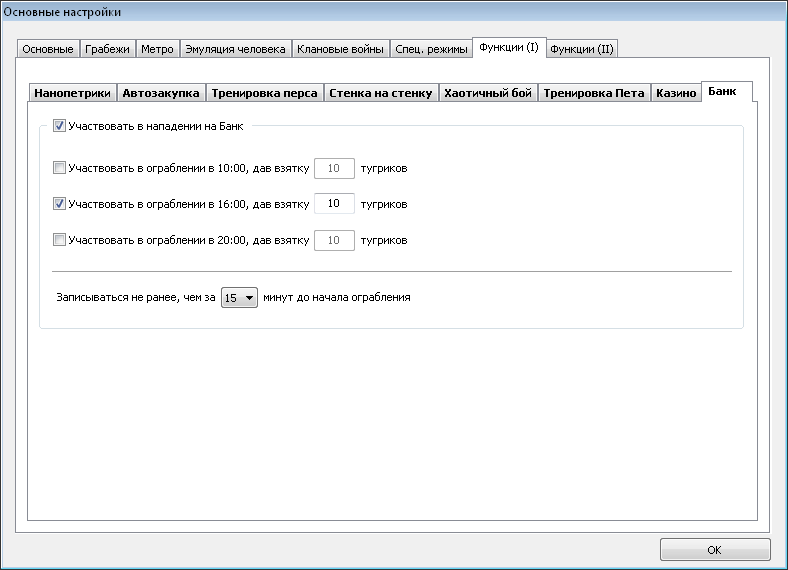Click the text 'минут до начала ограбления'

pyautogui.click(x=337, y=297)
